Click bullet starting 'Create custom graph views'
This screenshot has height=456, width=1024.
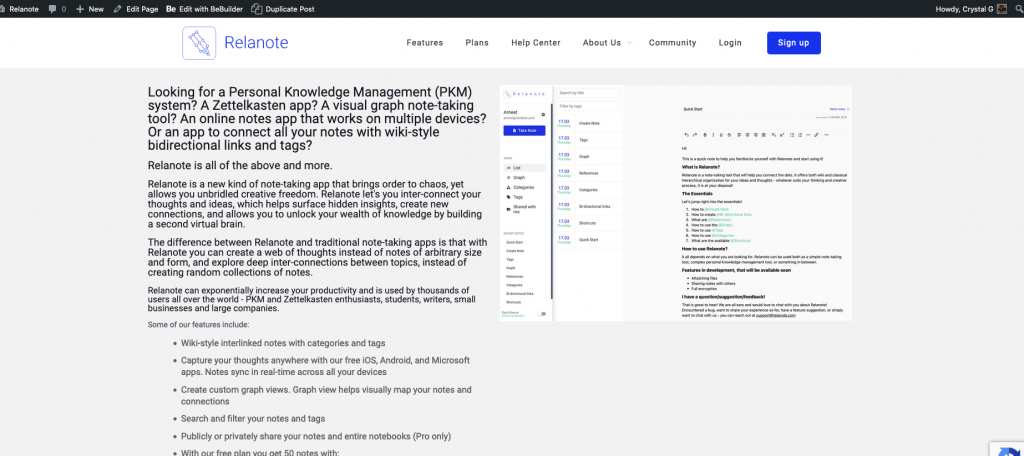(326, 395)
